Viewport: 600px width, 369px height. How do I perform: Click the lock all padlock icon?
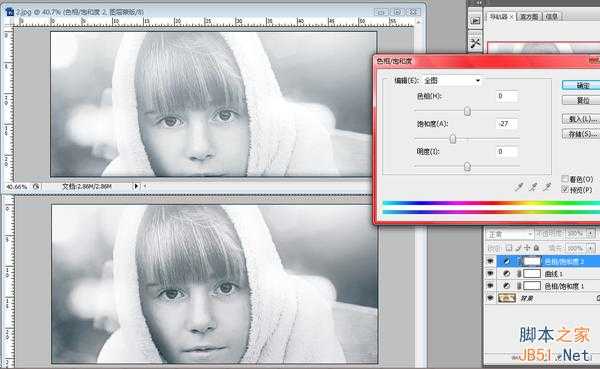pos(536,248)
